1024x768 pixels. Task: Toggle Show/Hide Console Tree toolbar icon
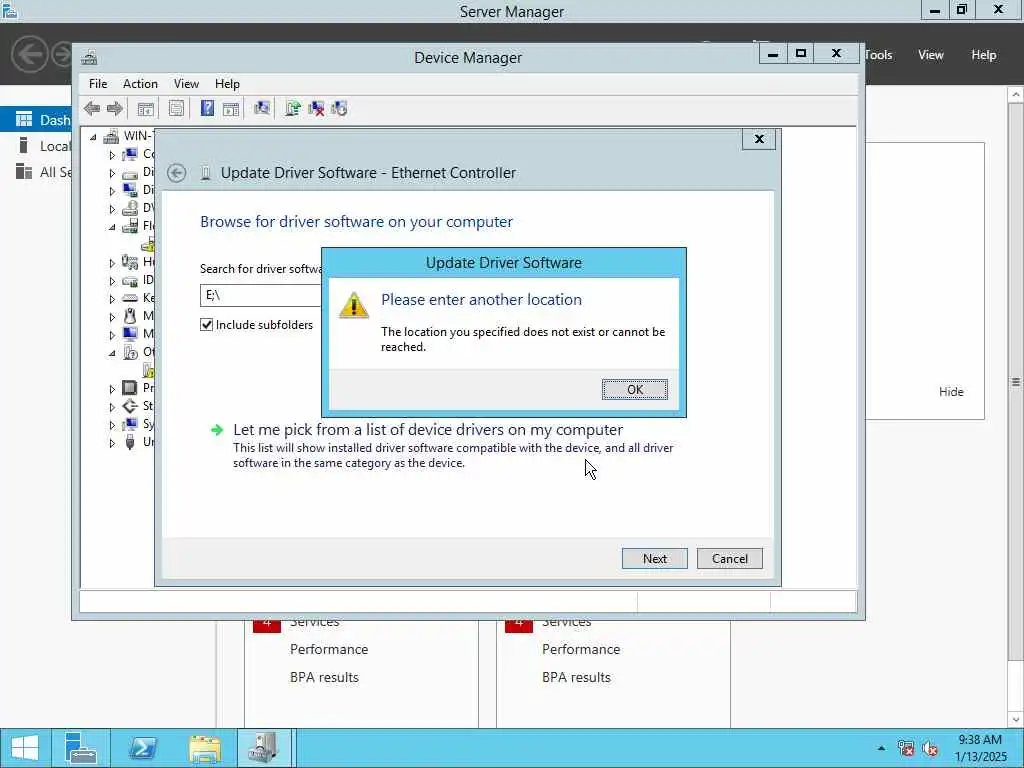coord(145,108)
